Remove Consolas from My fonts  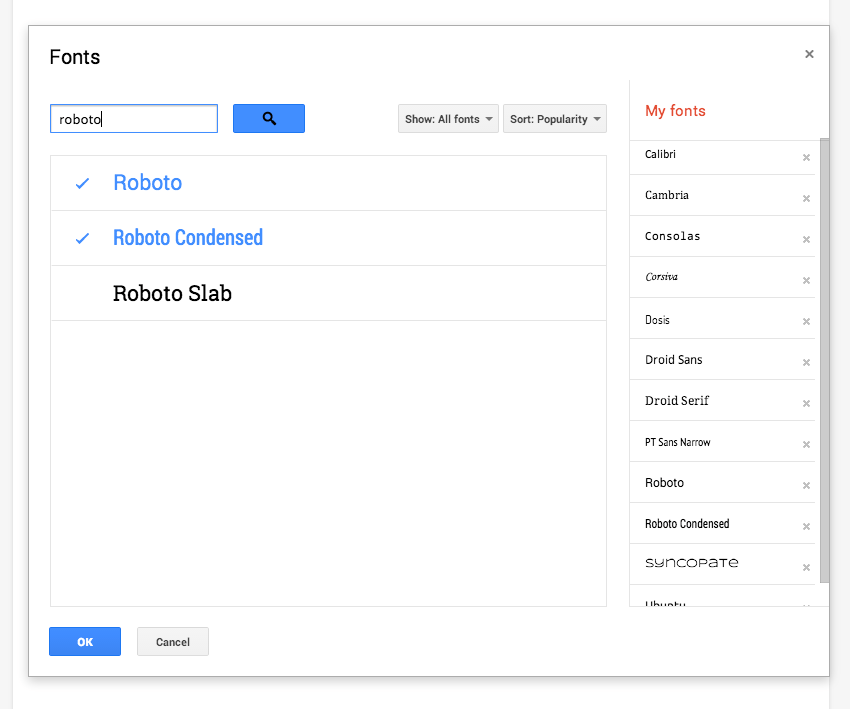[x=807, y=239]
